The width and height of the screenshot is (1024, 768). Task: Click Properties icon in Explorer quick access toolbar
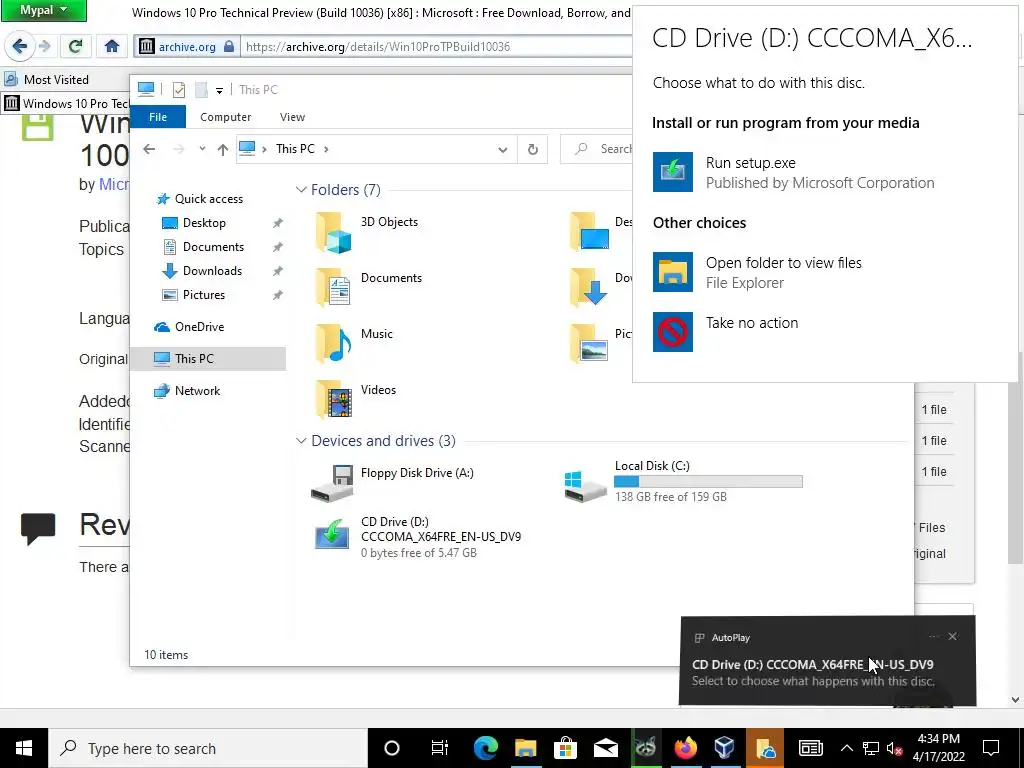[178, 89]
